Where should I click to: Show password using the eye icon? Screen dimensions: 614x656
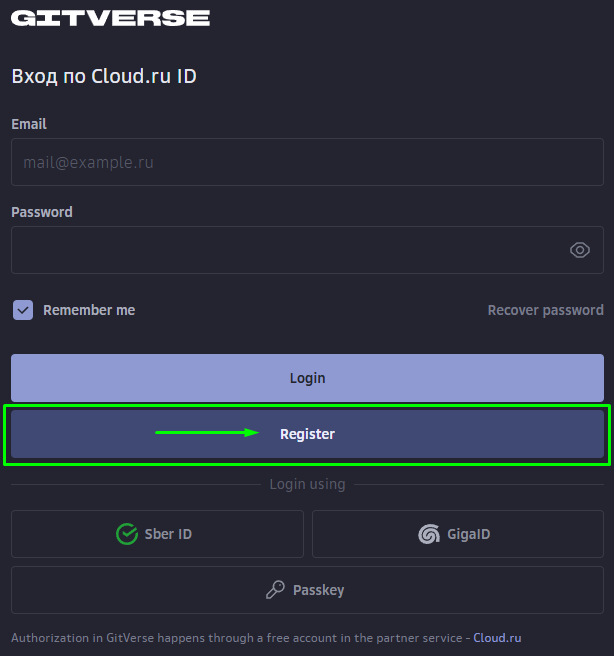(x=579, y=250)
